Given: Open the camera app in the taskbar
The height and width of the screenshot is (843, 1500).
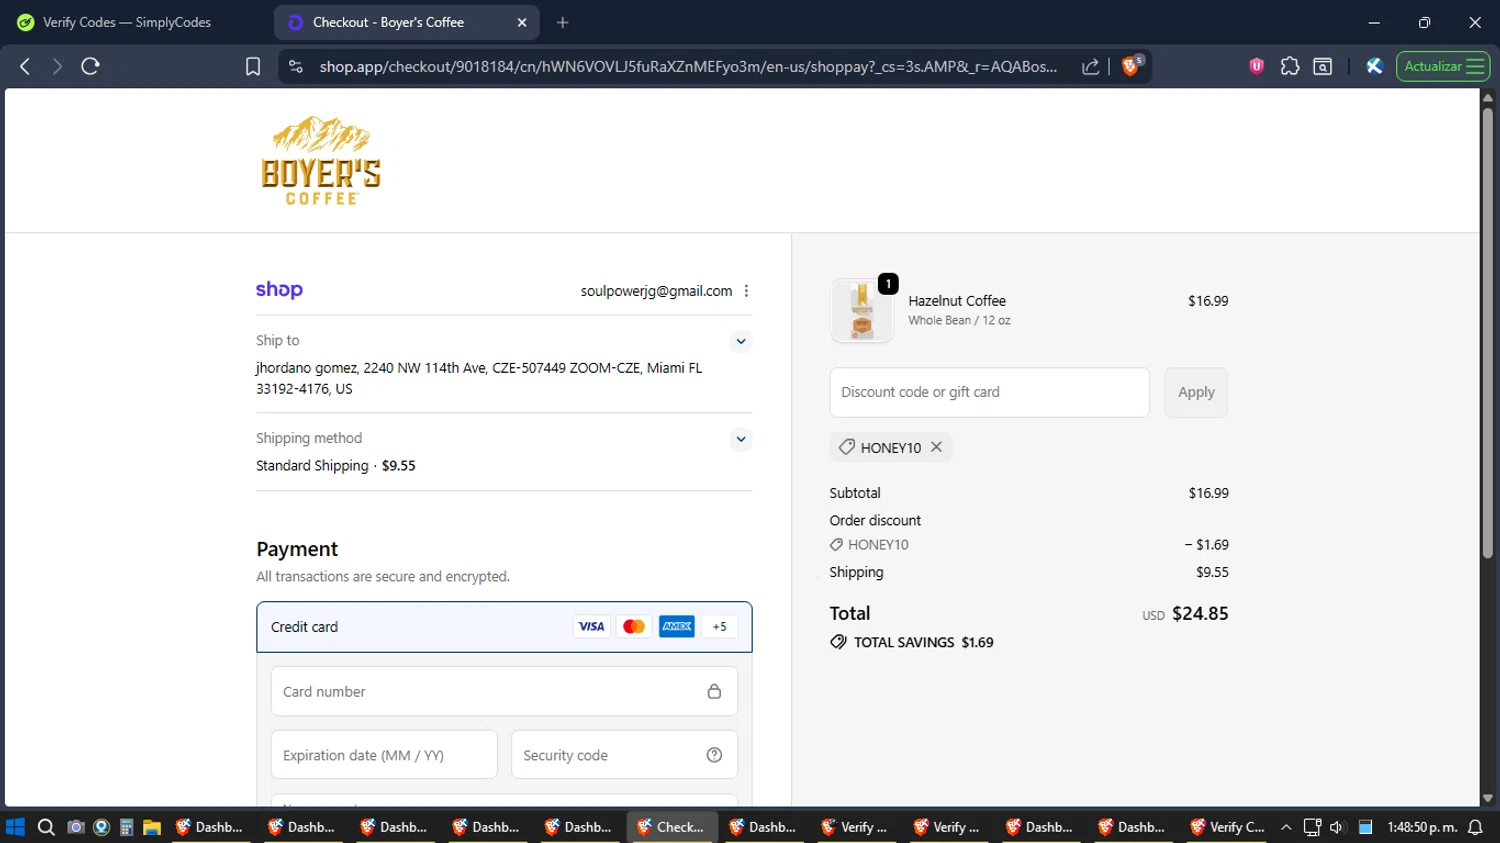Looking at the screenshot, I should pos(75,827).
